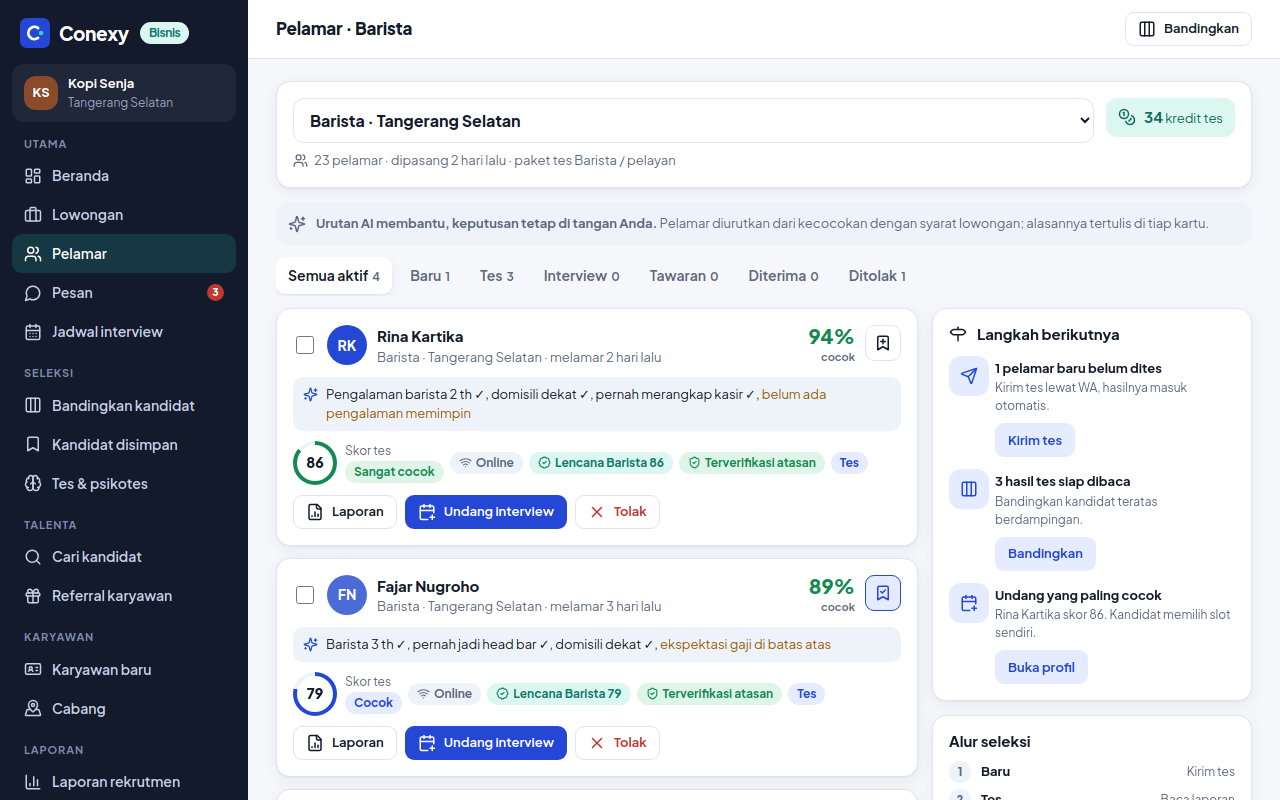Click the Bisnis plan badge

(165, 33)
